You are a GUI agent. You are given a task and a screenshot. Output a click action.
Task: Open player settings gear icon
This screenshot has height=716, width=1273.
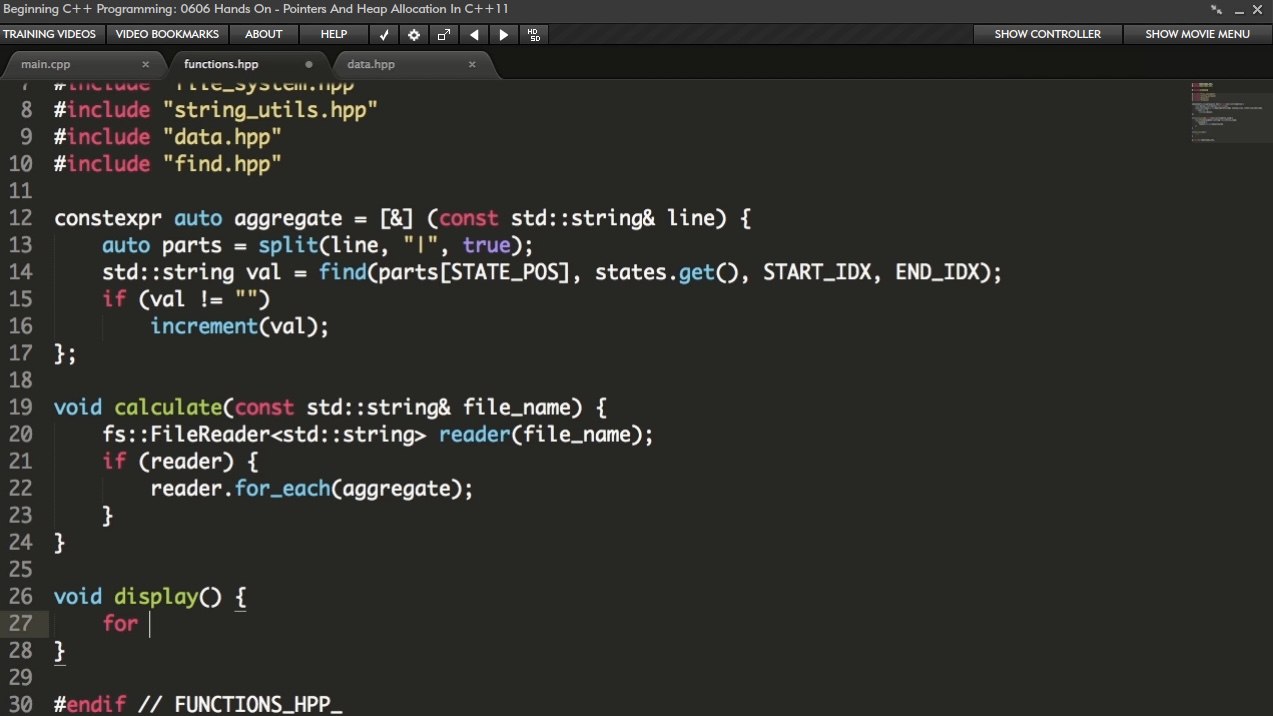pos(414,34)
